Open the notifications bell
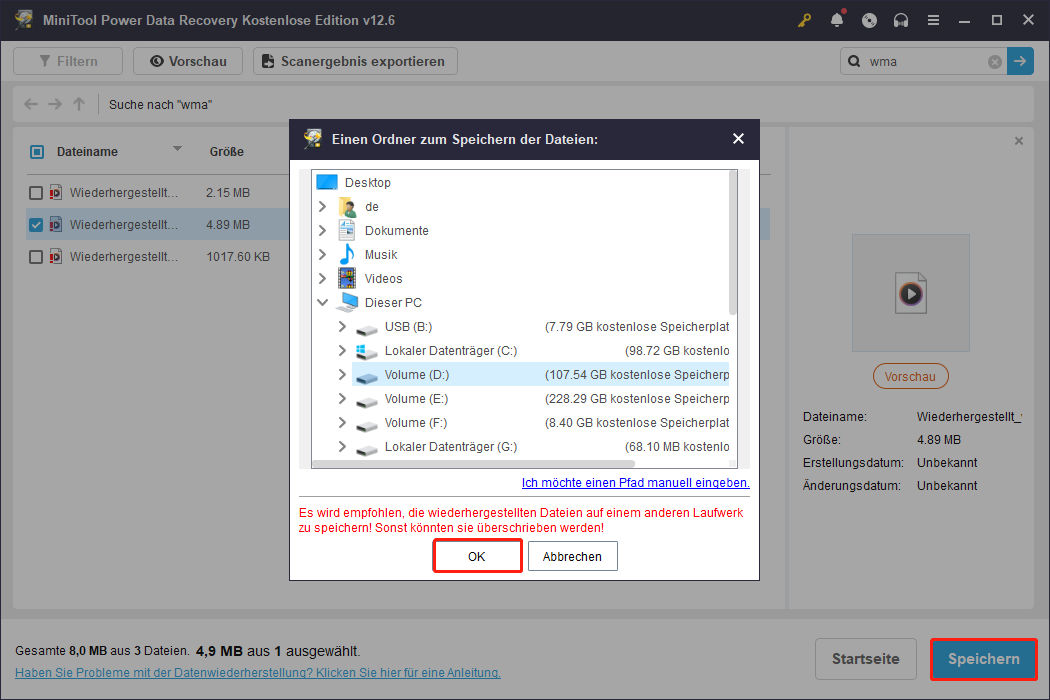The height and width of the screenshot is (700, 1050). tap(836, 20)
